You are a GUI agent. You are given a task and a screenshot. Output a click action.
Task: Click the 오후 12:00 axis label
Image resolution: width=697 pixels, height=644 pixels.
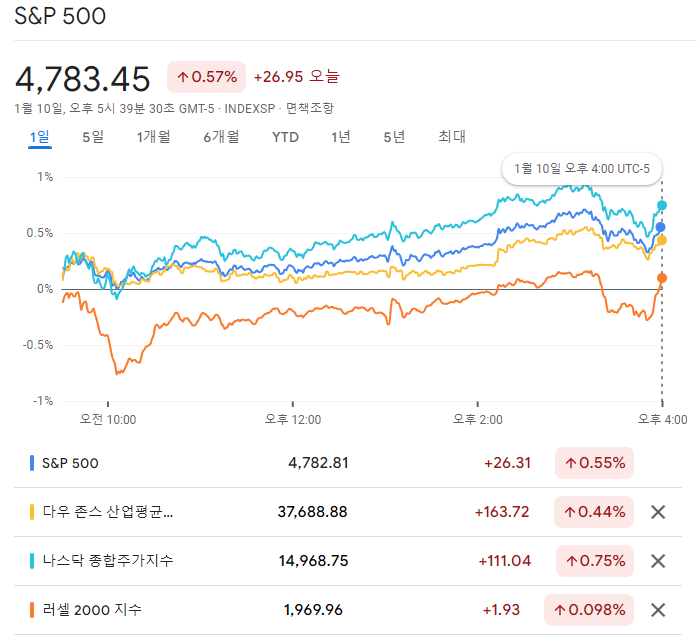point(293,420)
